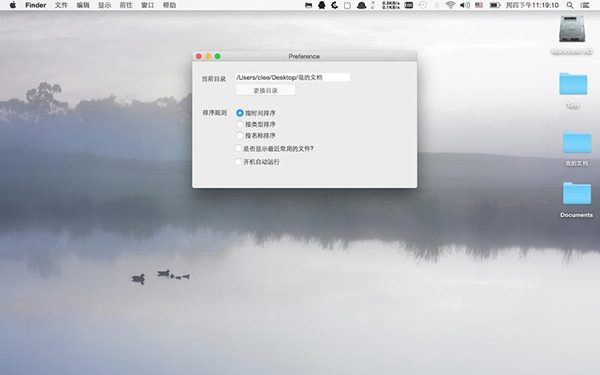Open the 显示 menu

tap(104, 5)
